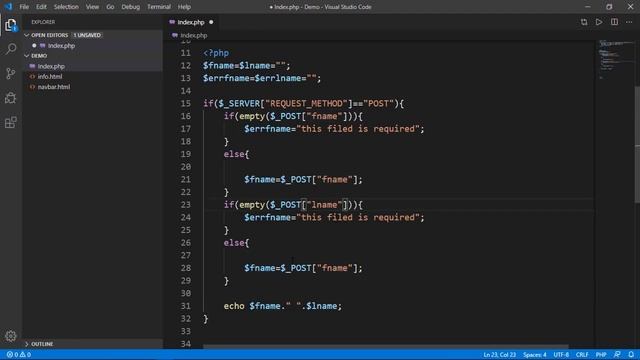Screen dimensions: 640x360
Task: Open the File menu
Action: tap(24, 7)
